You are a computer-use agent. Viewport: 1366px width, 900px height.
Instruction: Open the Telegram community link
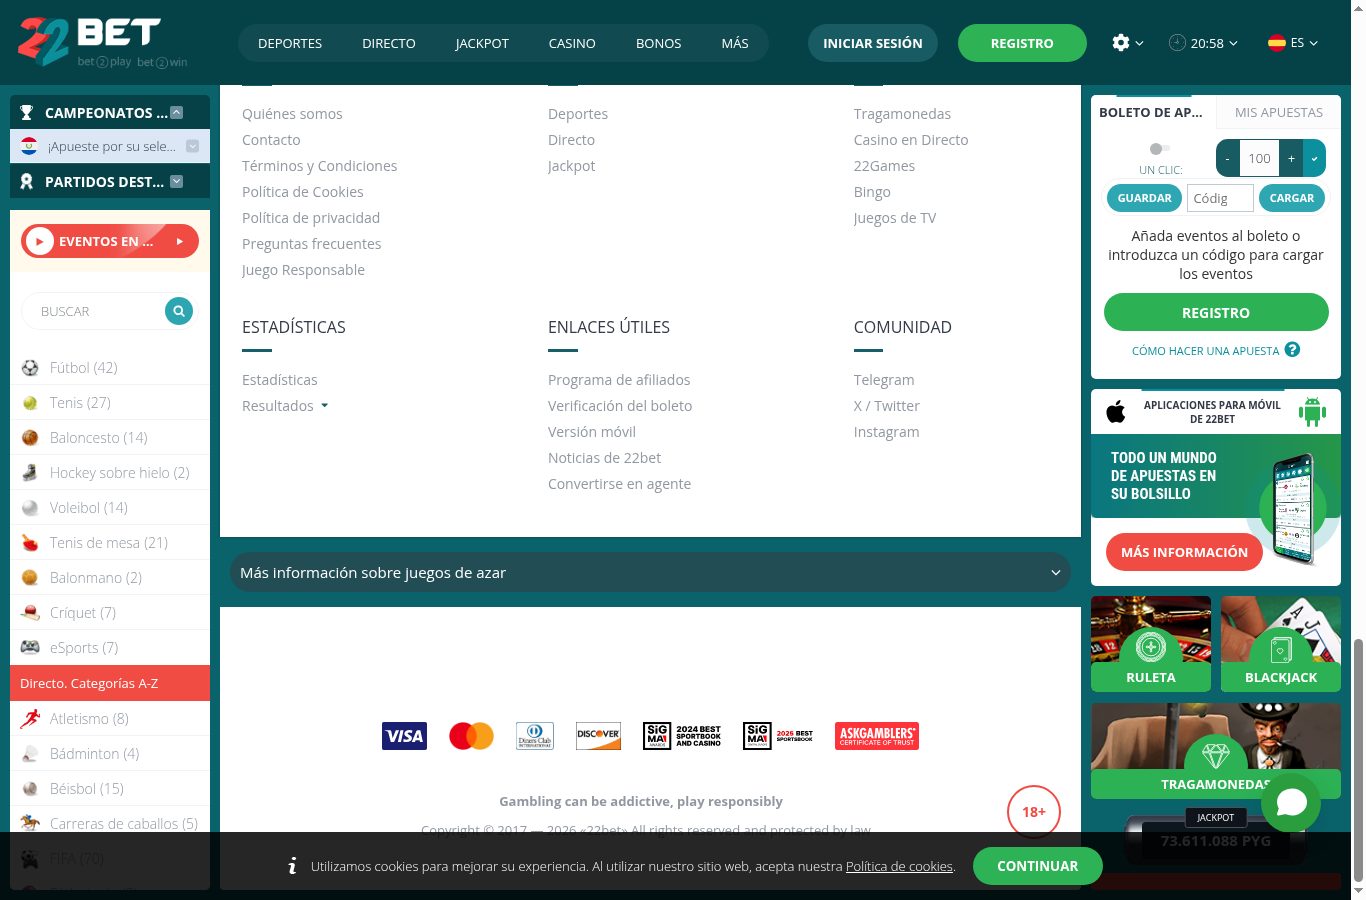[884, 380]
